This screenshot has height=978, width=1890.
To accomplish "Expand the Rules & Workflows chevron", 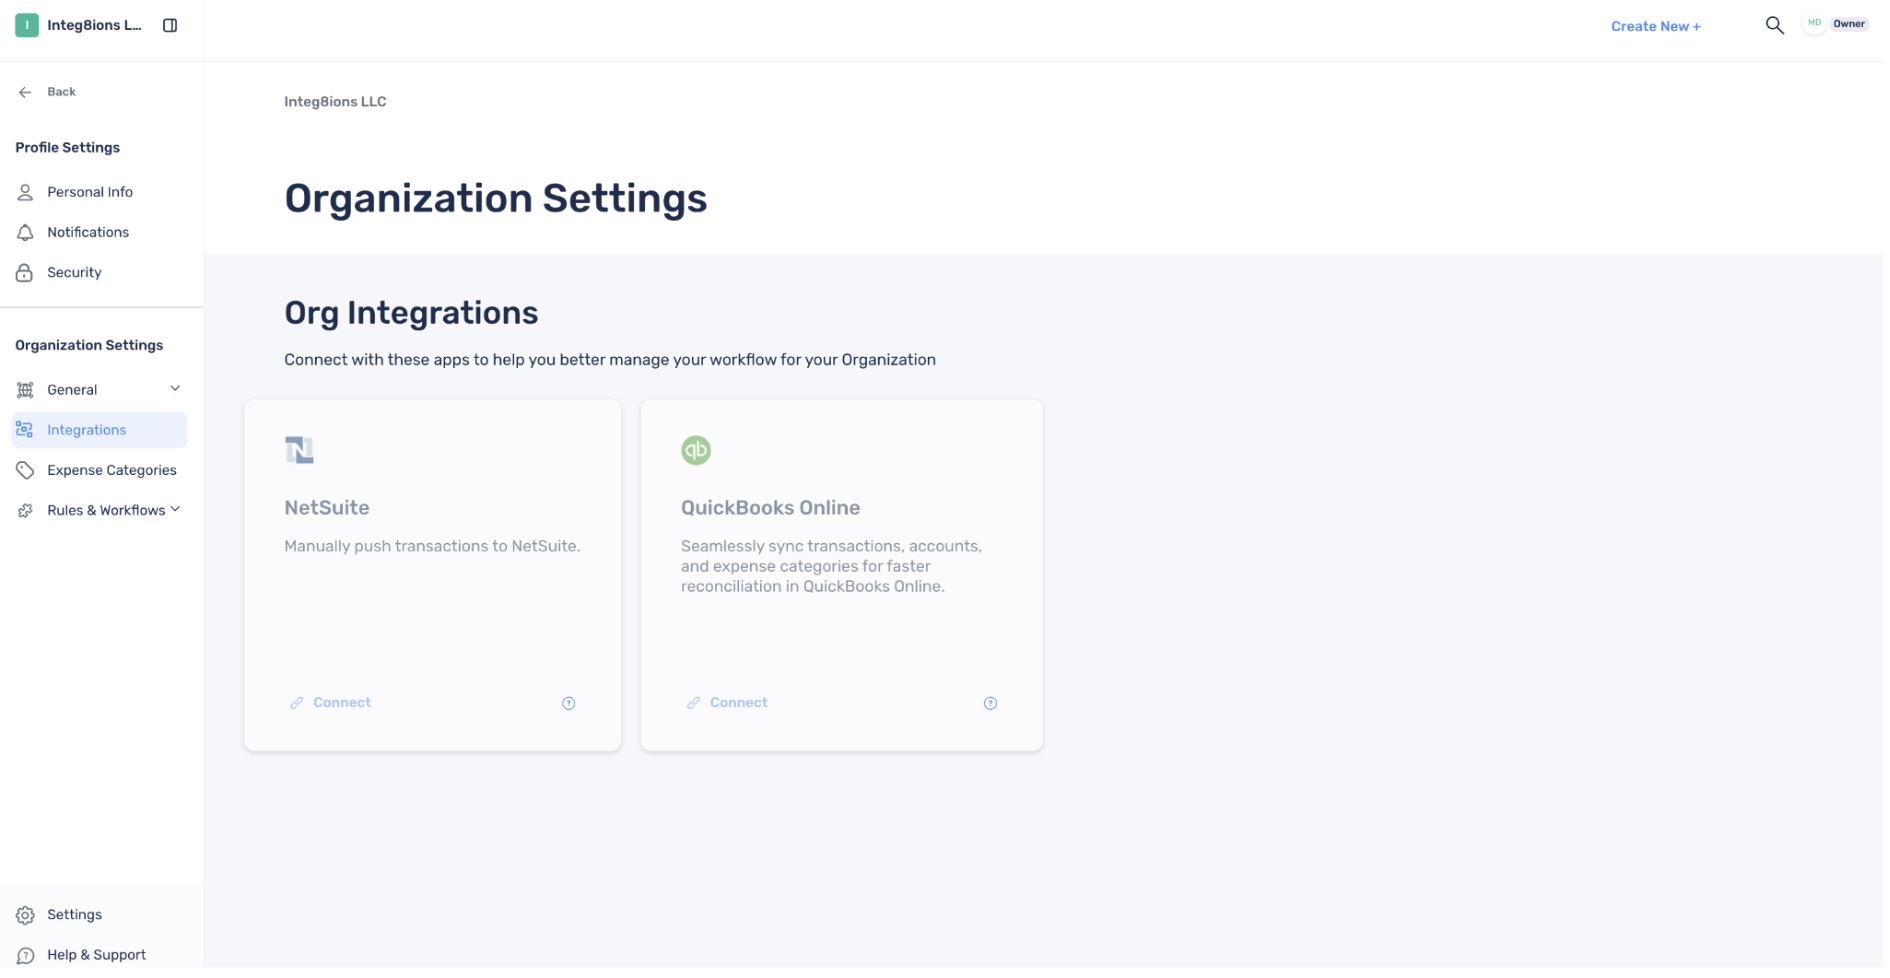I will pyautogui.click(x=175, y=509).
